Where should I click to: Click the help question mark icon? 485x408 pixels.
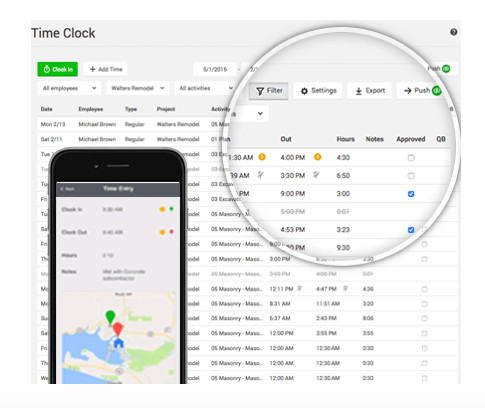453,32
